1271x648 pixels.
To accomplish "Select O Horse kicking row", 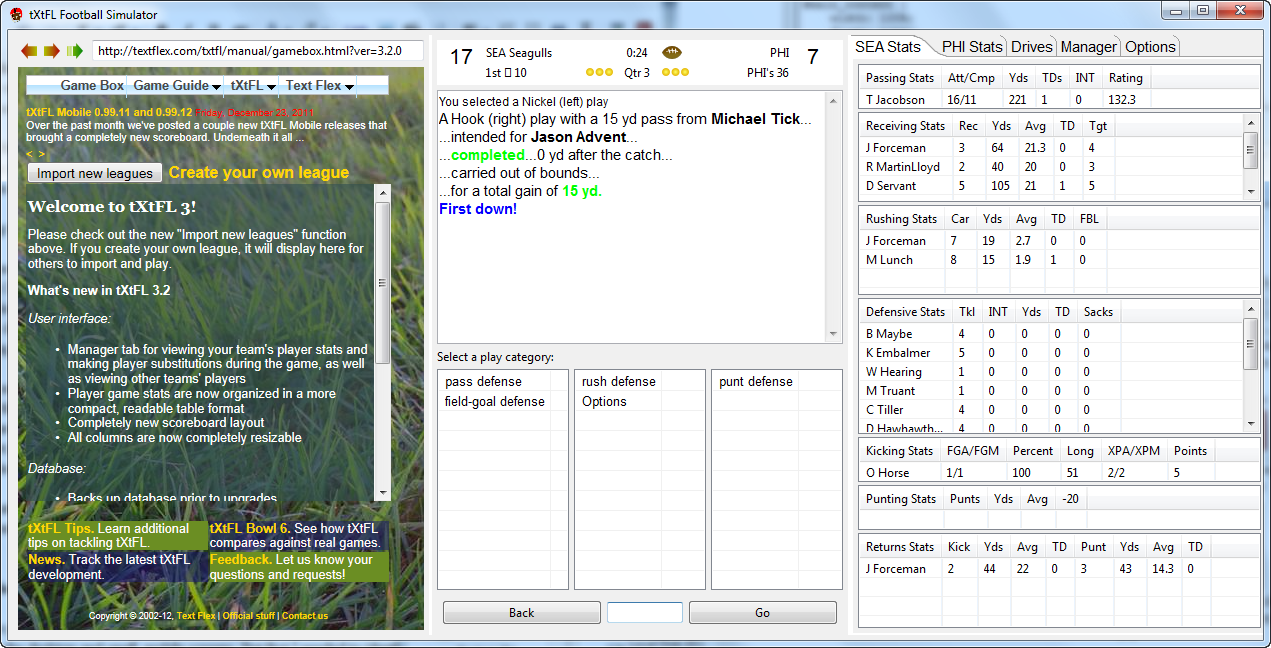I will click(x=1057, y=472).
